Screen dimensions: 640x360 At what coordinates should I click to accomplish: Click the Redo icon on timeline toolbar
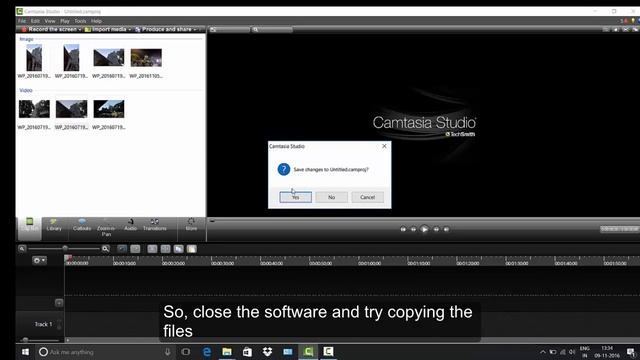[x=136, y=249]
